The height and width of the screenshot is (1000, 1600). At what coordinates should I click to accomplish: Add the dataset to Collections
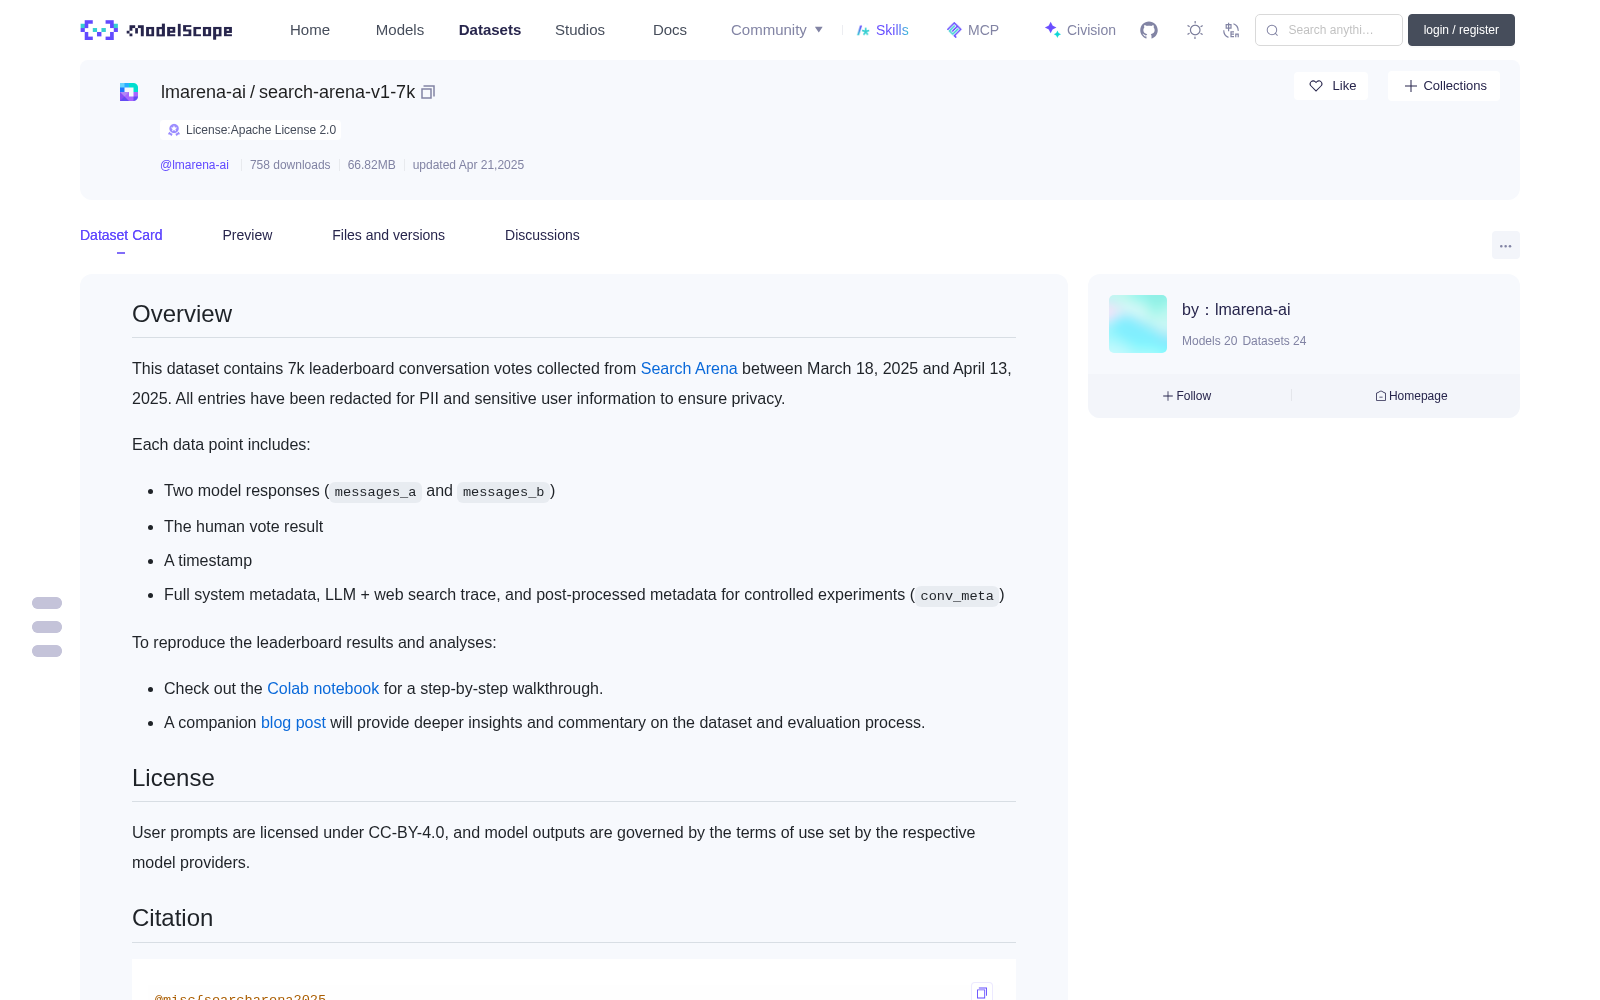tap(1444, 86)
